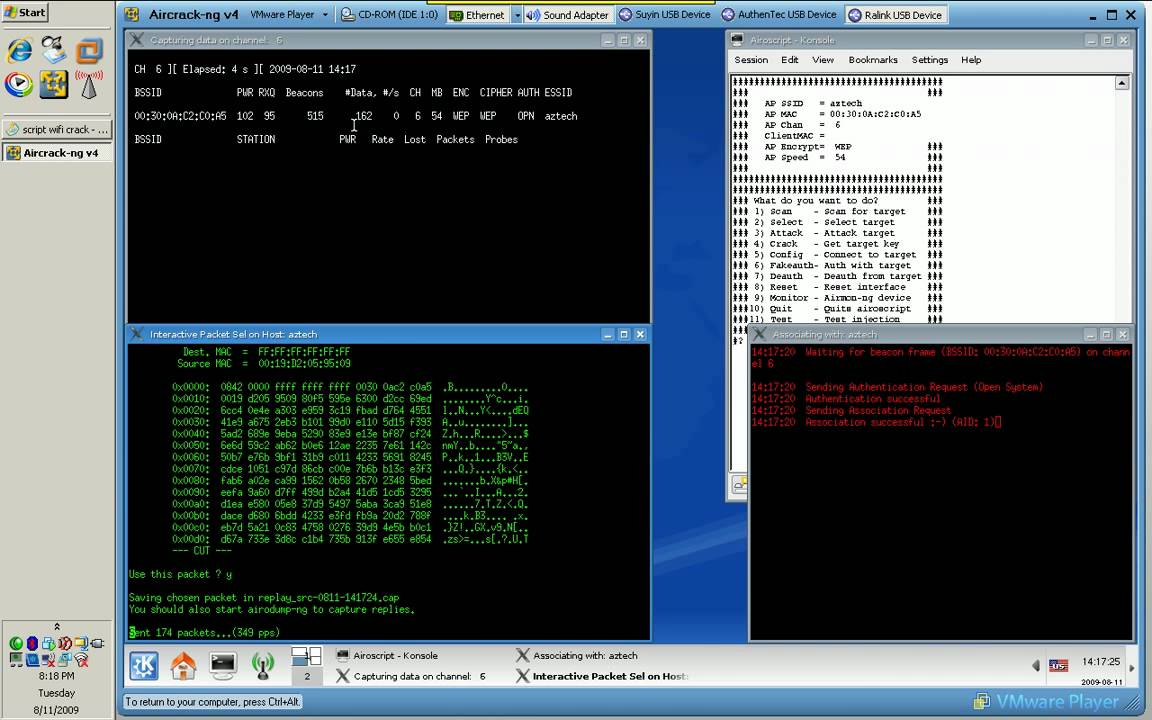Open Settings menu in Airoscript Konsole

tap(929, 60)
